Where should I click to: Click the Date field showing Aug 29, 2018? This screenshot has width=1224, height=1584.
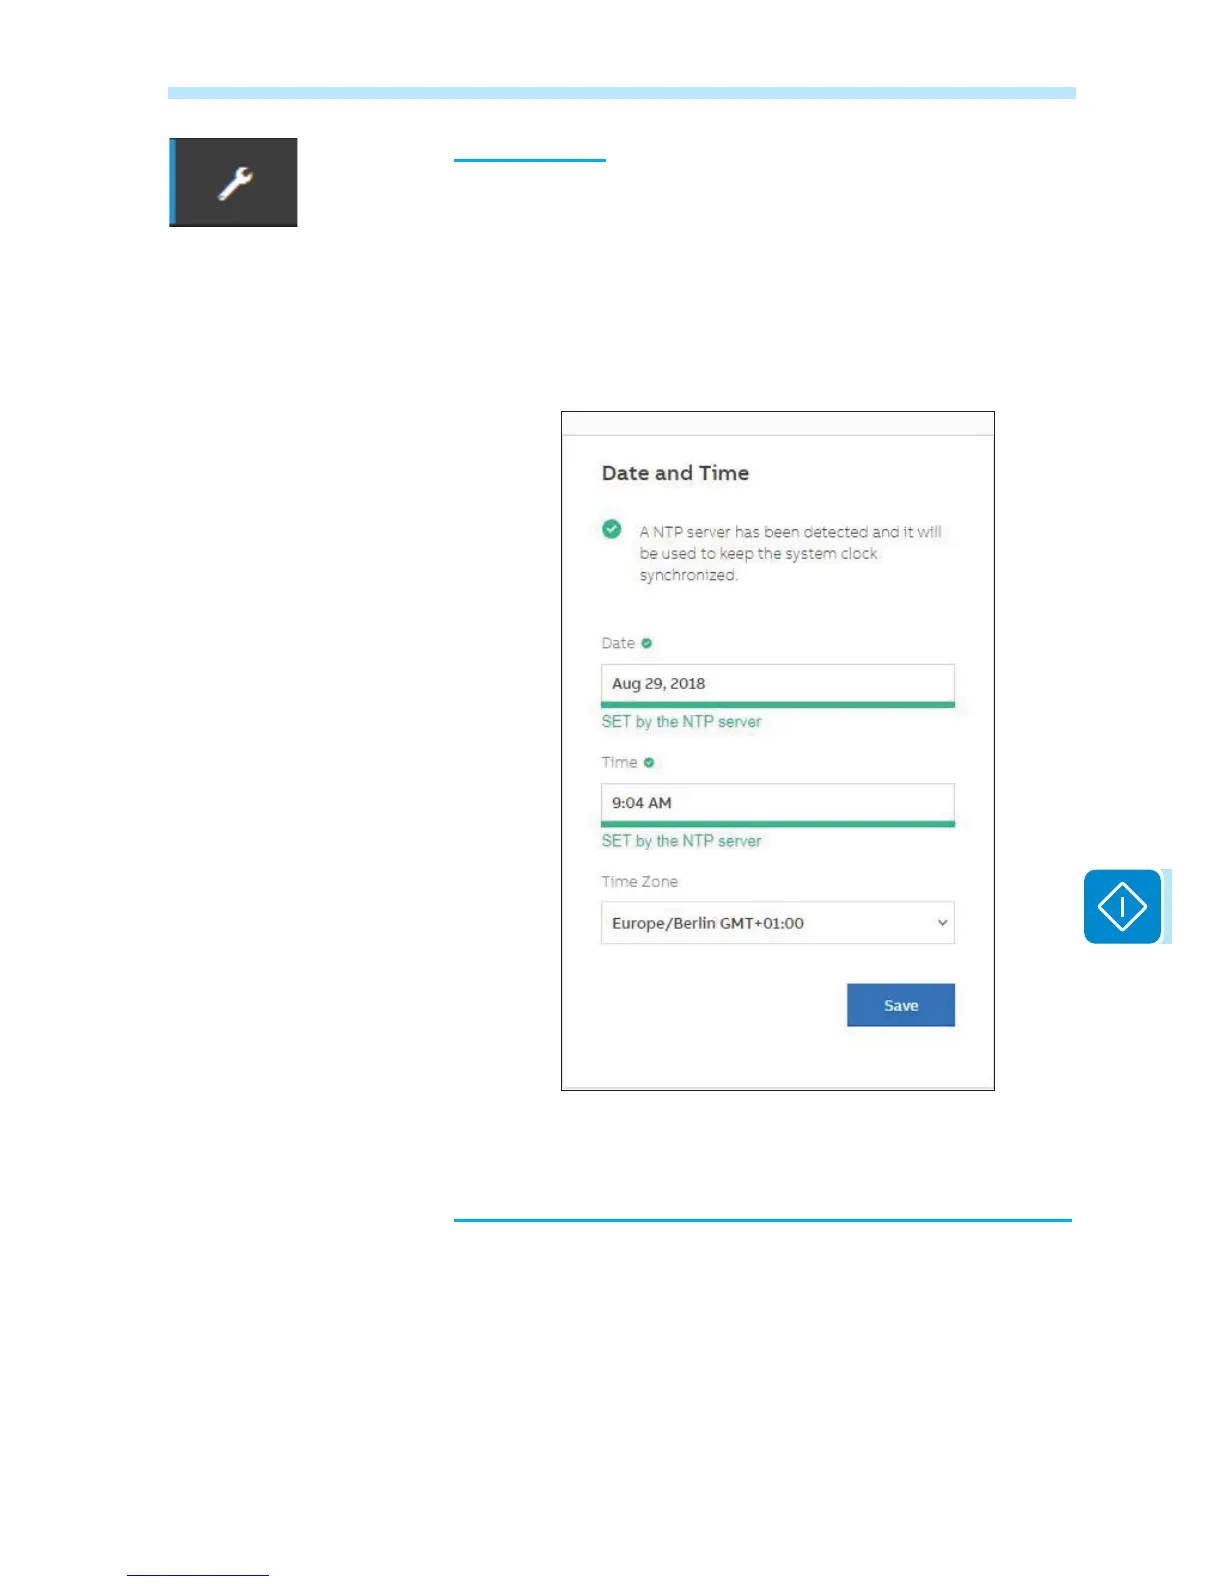(778, 683)
